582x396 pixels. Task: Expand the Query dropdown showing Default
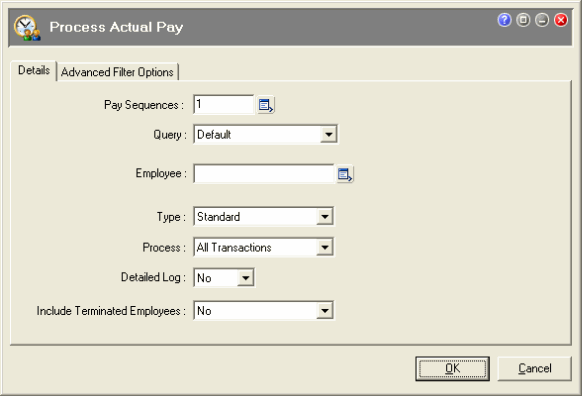click(x=328, y=134)
